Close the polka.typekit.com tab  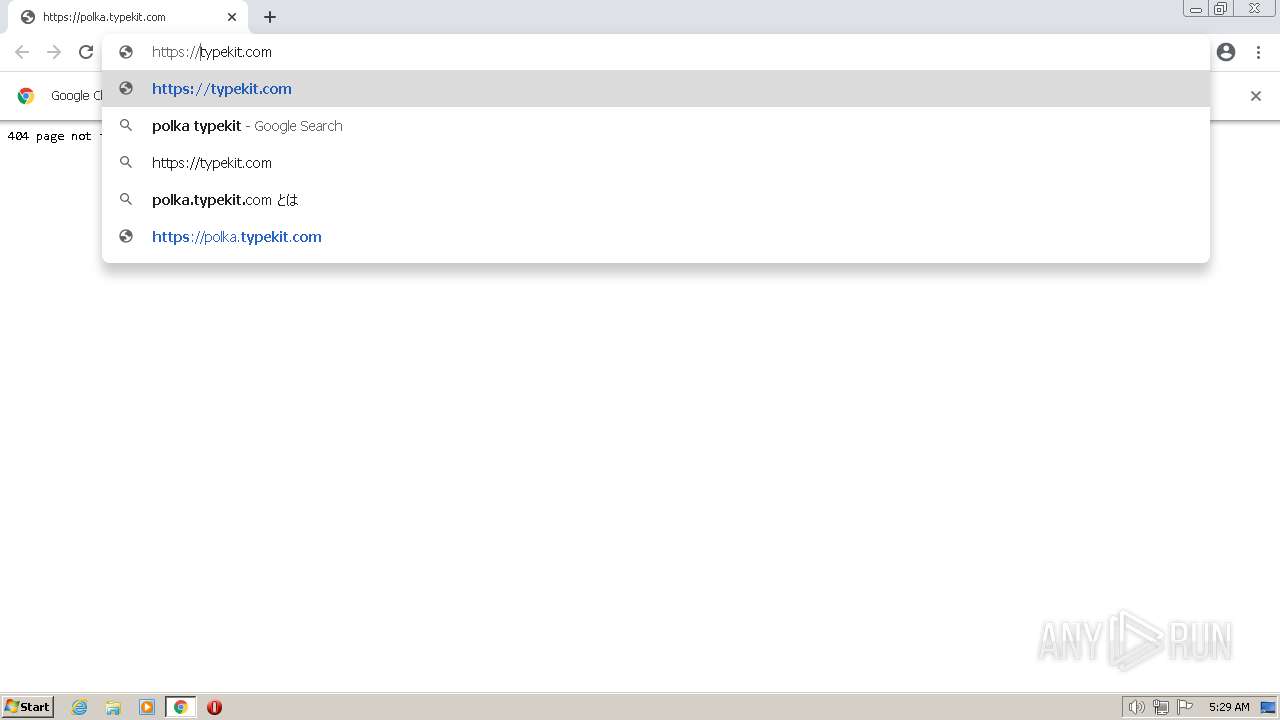(232, 17)
